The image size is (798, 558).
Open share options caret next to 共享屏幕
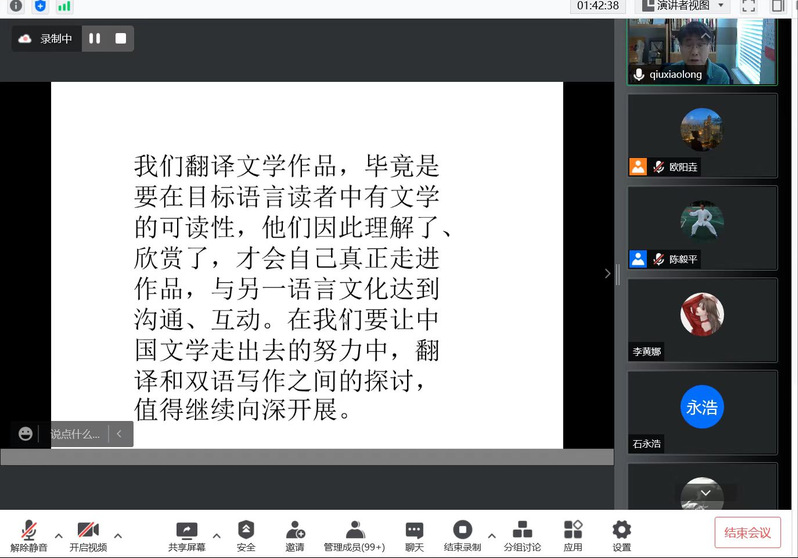pos(217,536)
